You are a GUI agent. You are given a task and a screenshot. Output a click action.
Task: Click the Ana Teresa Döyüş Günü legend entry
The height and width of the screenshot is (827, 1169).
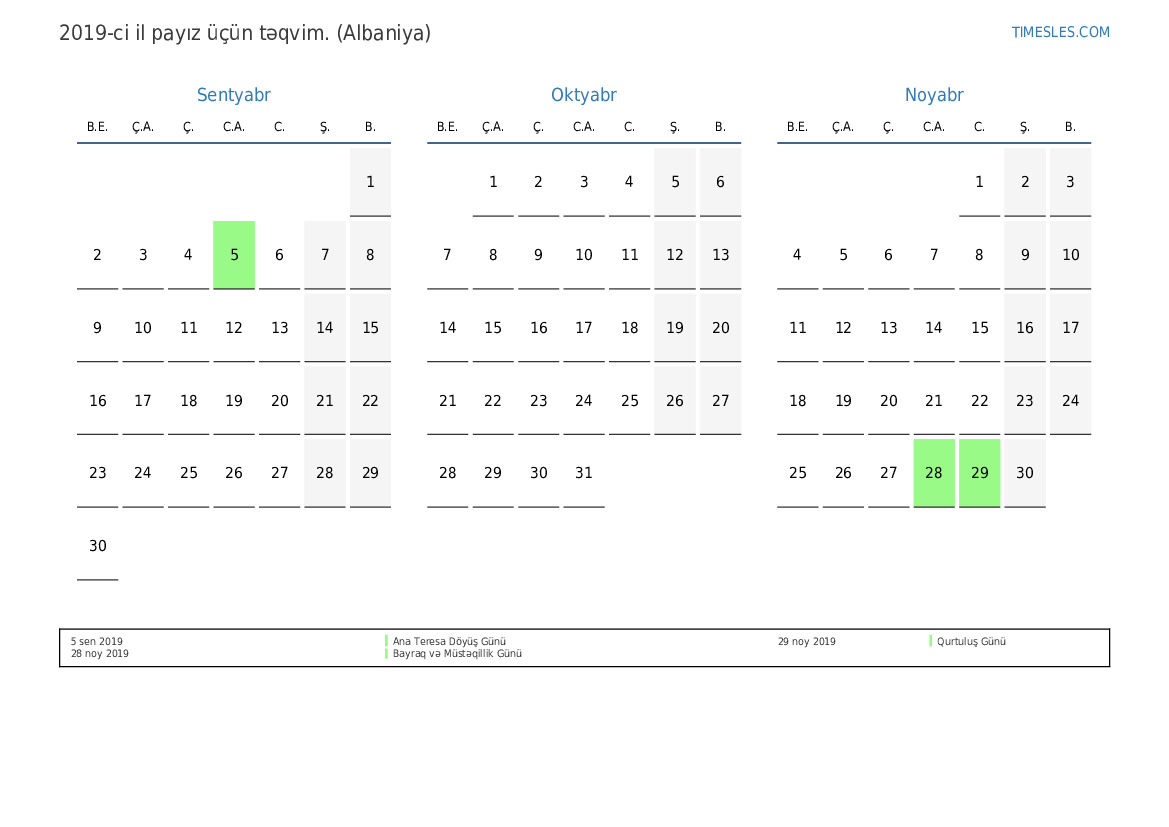coord(449,642)
